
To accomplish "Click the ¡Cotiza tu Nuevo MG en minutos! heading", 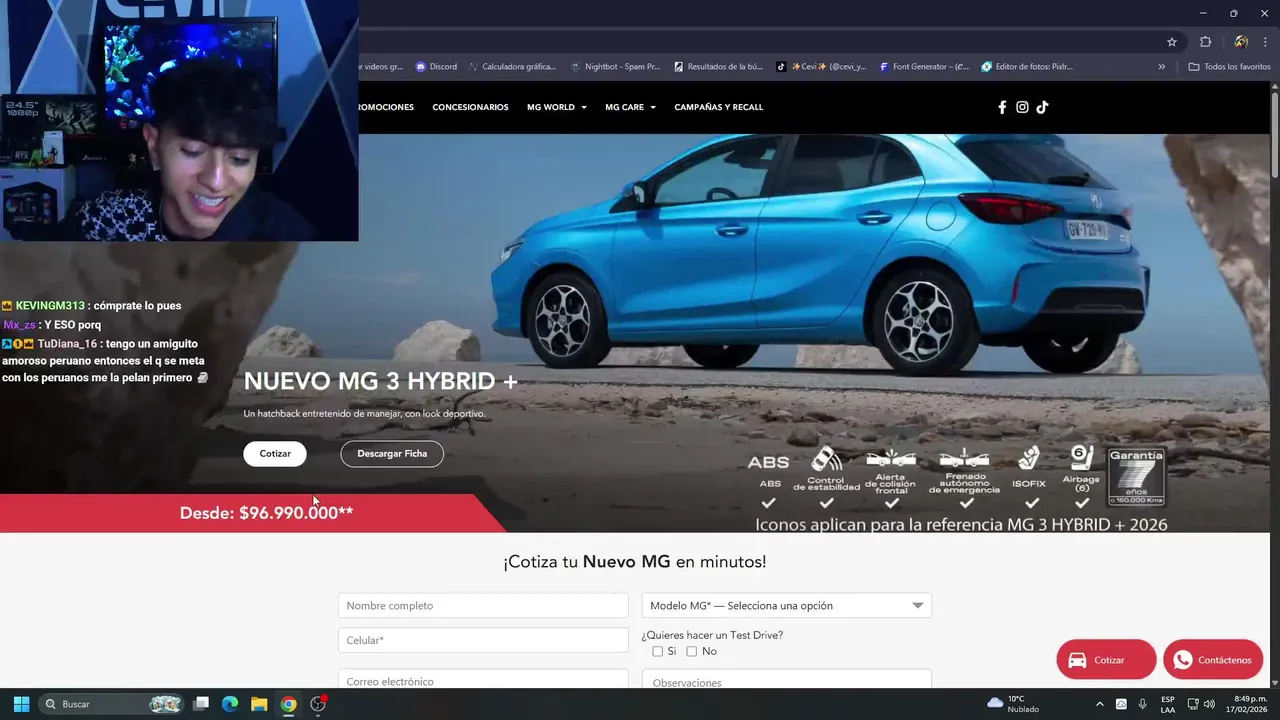I will pos(635,562).
